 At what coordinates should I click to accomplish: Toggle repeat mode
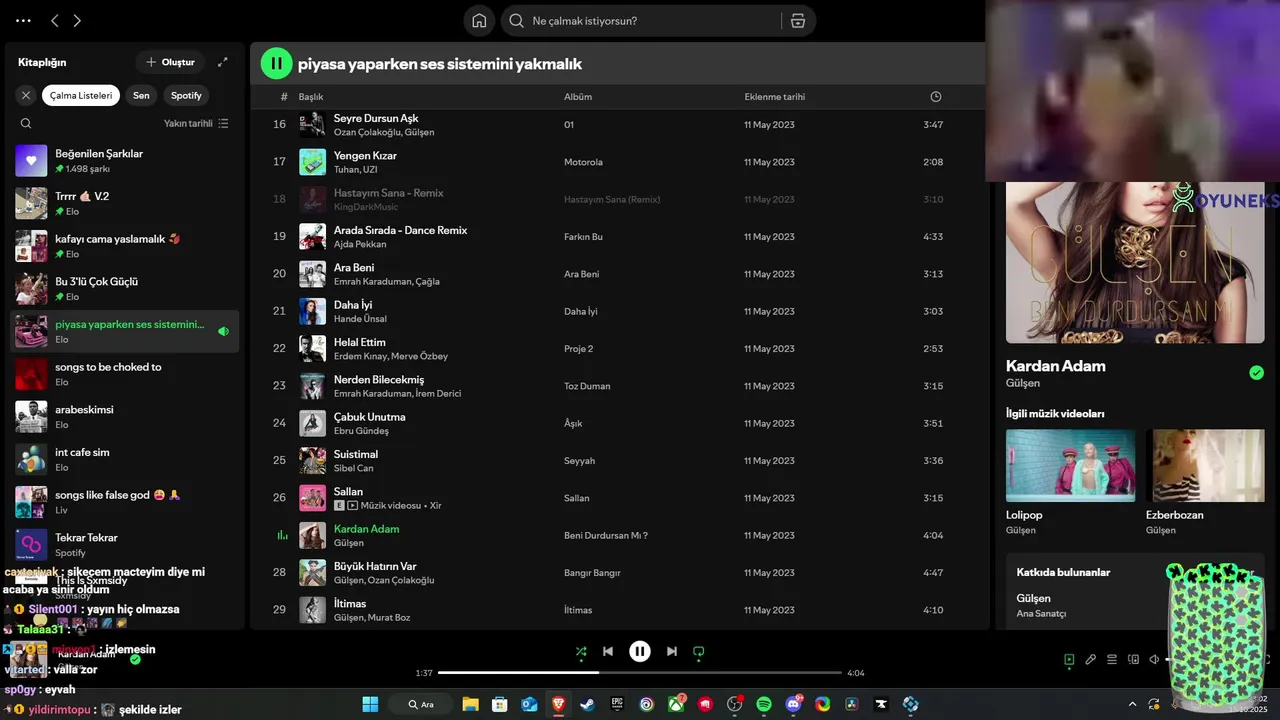point(699,651)
